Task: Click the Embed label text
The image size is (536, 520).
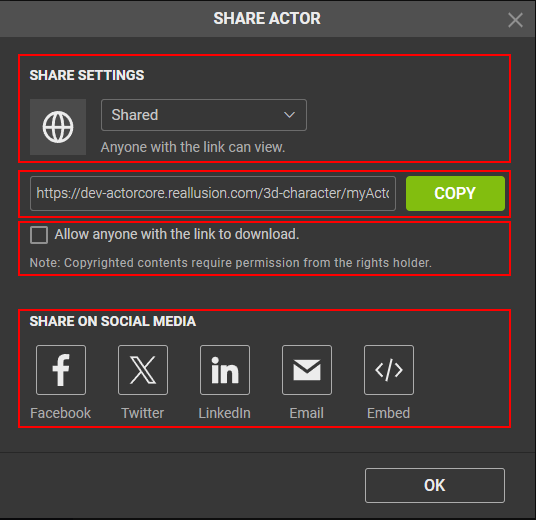Action: 389,413
